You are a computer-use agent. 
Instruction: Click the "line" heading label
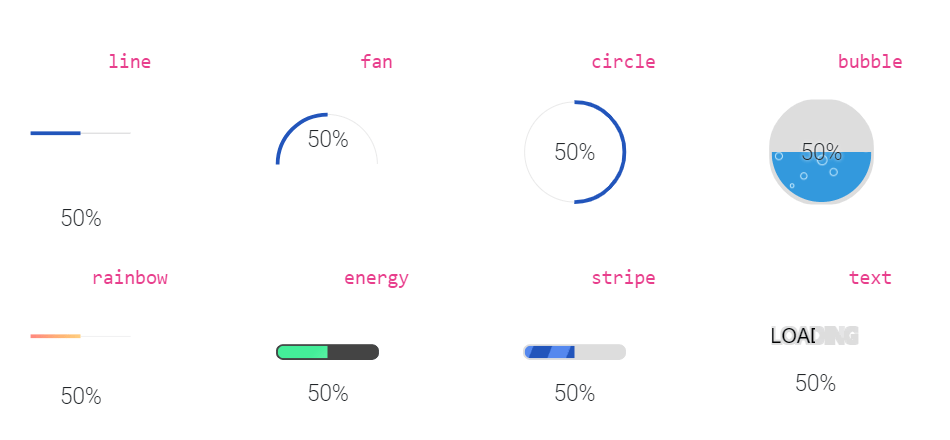129,62
